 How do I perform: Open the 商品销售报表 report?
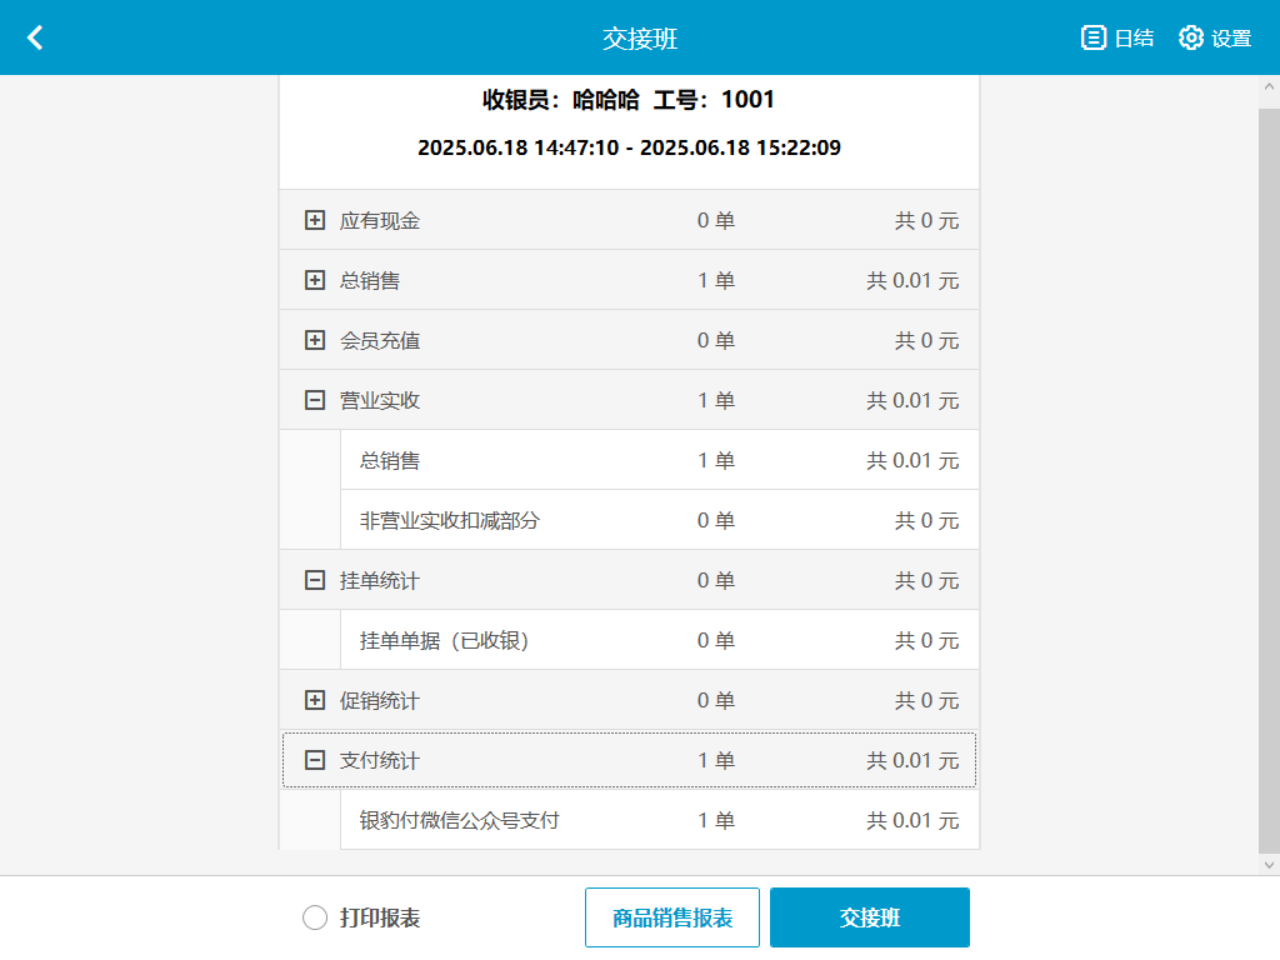pos(672,917)
